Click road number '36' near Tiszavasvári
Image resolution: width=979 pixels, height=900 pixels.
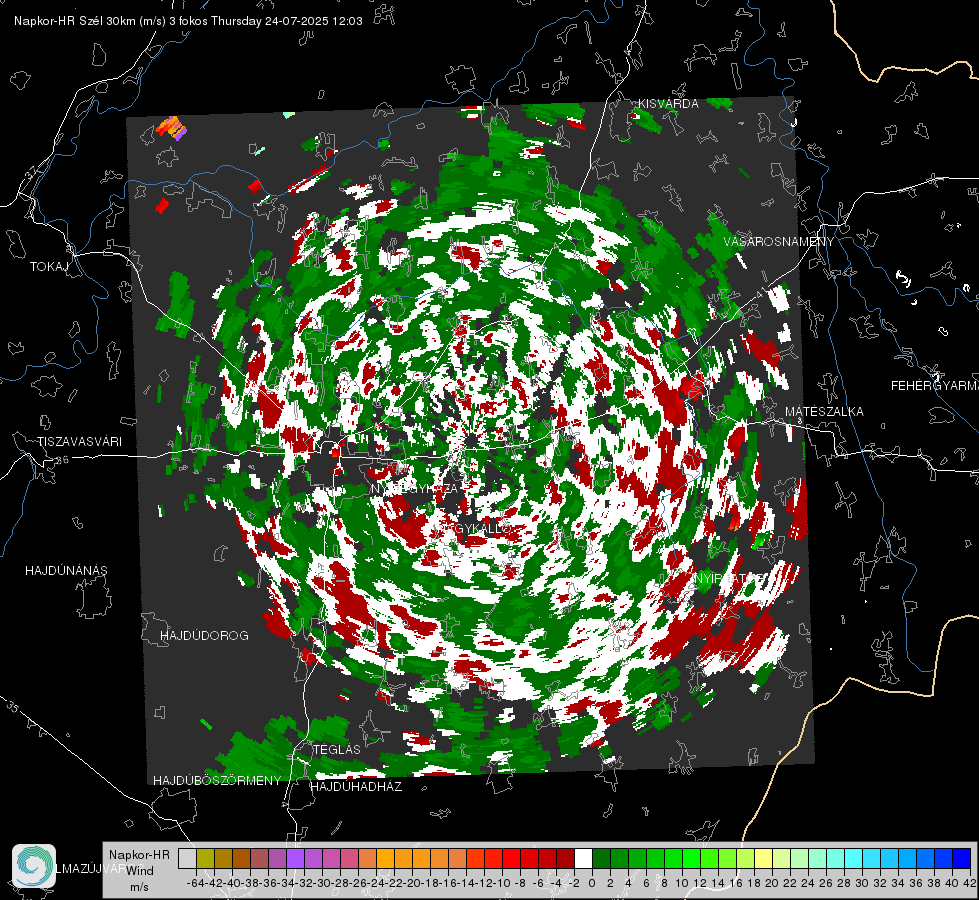[62, 460]
